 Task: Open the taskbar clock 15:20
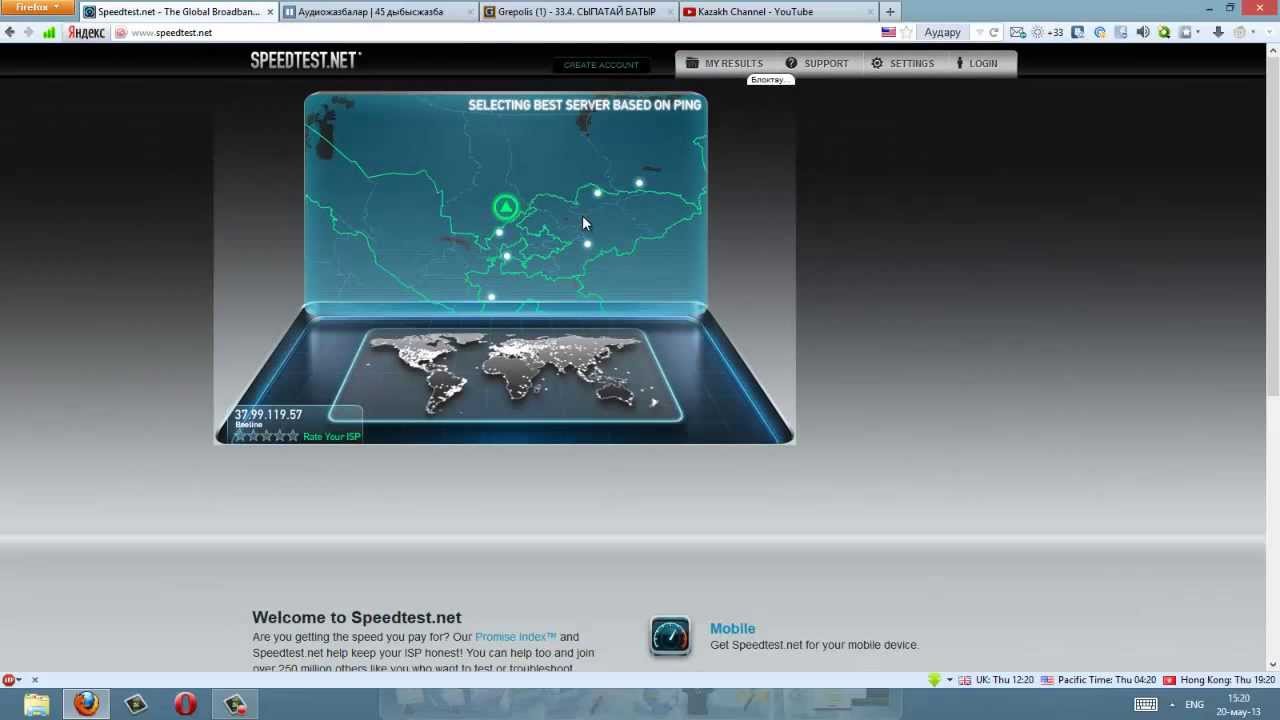click(x=1238, y=705)
